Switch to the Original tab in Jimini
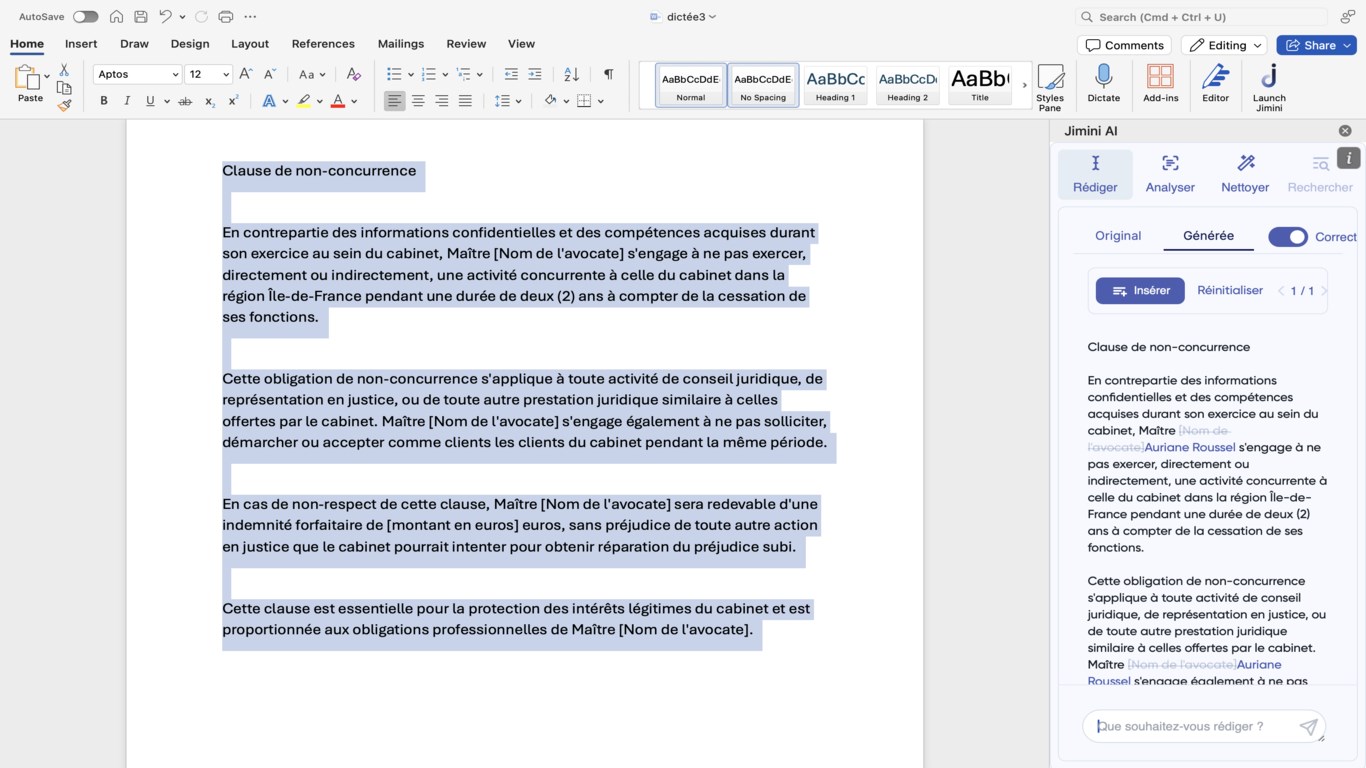1366x768 pixels. pyautogui.click(x=1118, y=236)
